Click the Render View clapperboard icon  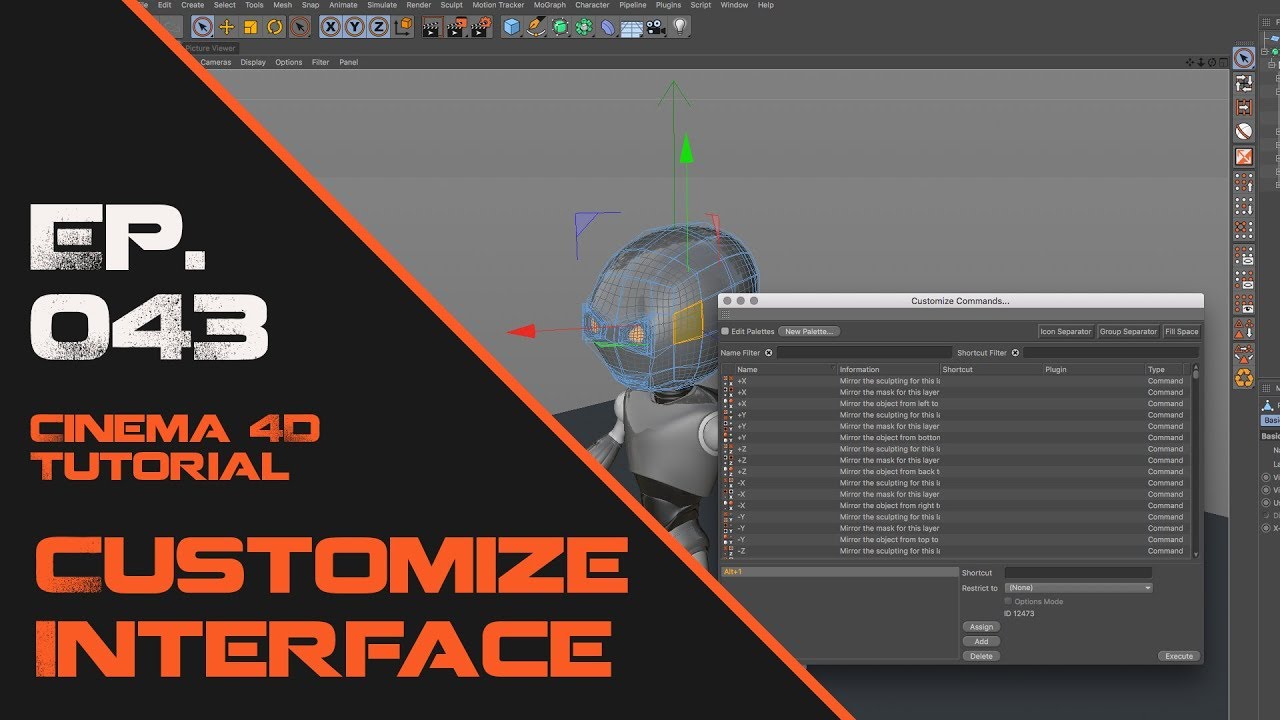pos(431,27)
